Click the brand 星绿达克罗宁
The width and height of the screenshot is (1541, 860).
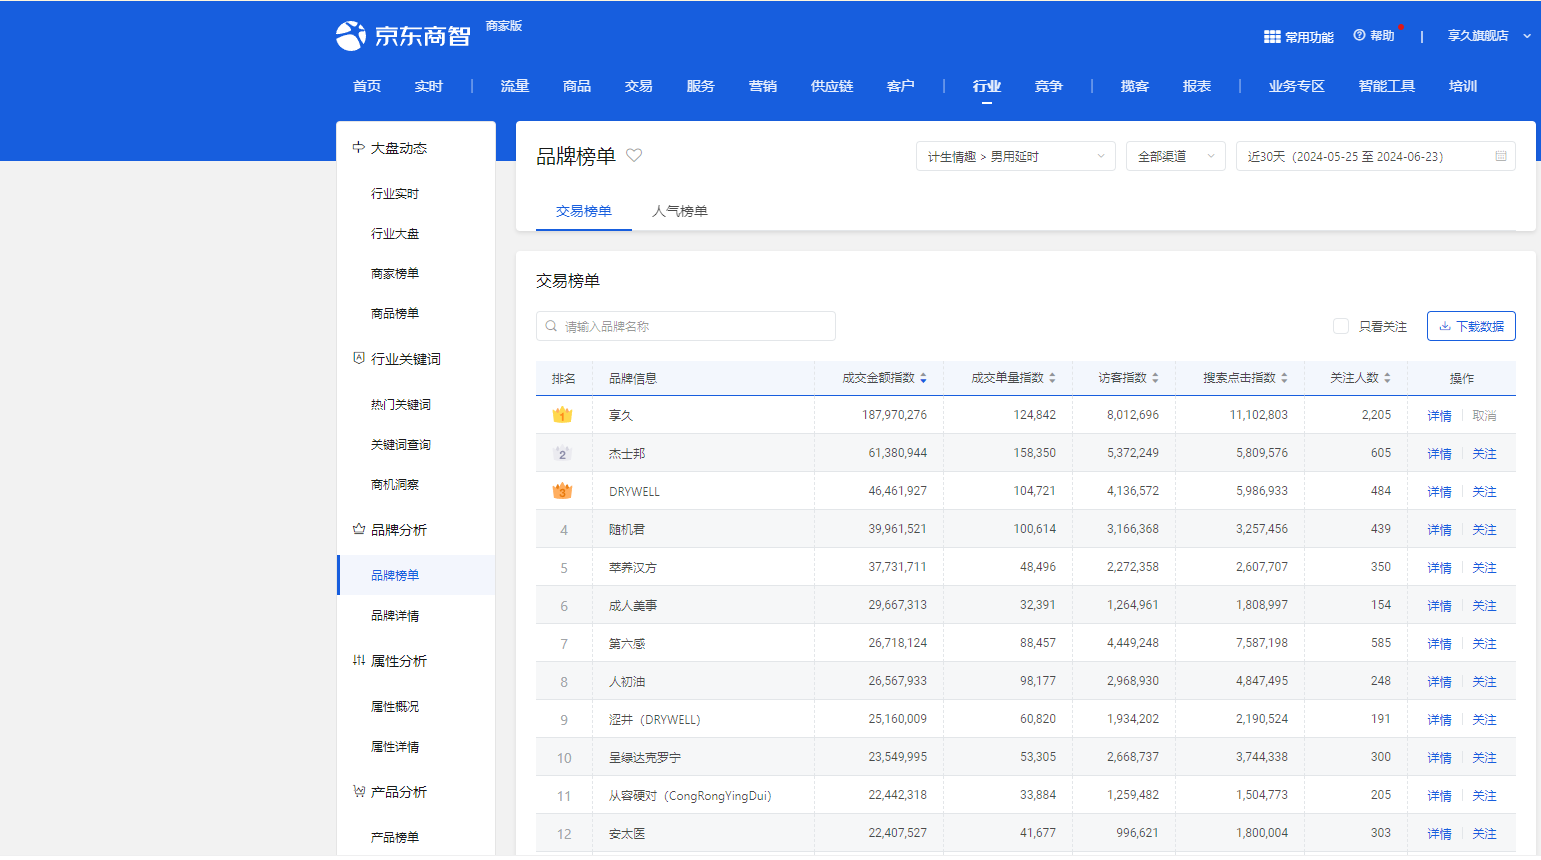tap(645, 758)
